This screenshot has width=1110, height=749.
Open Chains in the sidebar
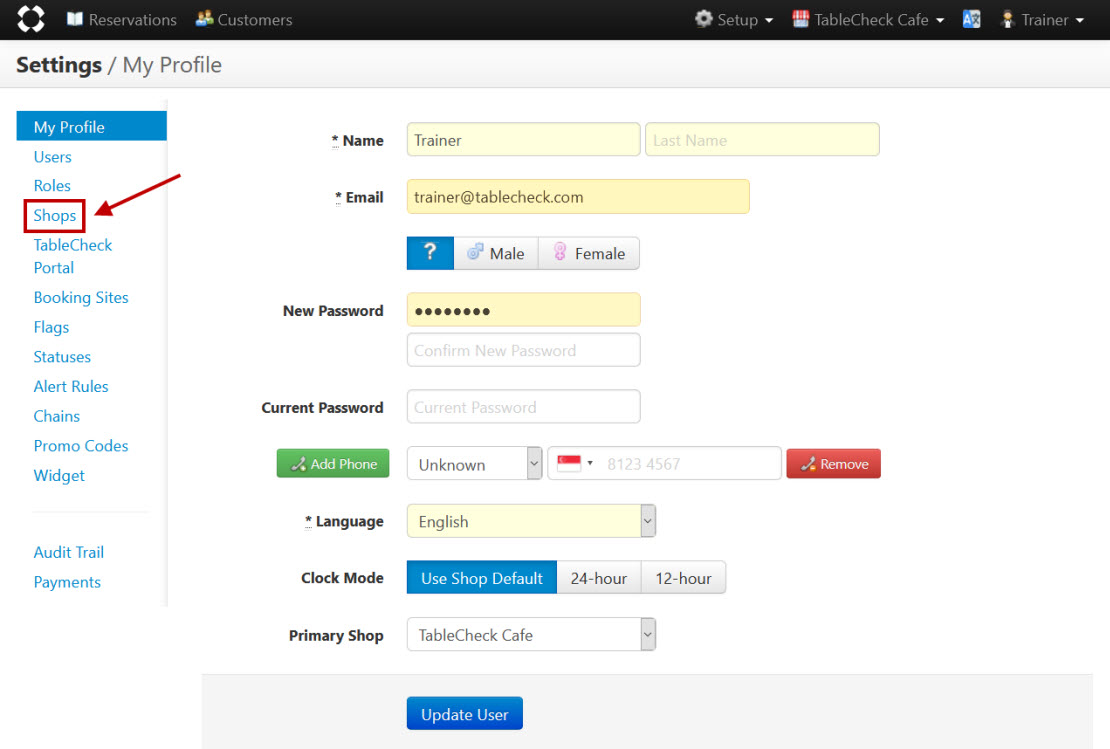coord(57,416)
